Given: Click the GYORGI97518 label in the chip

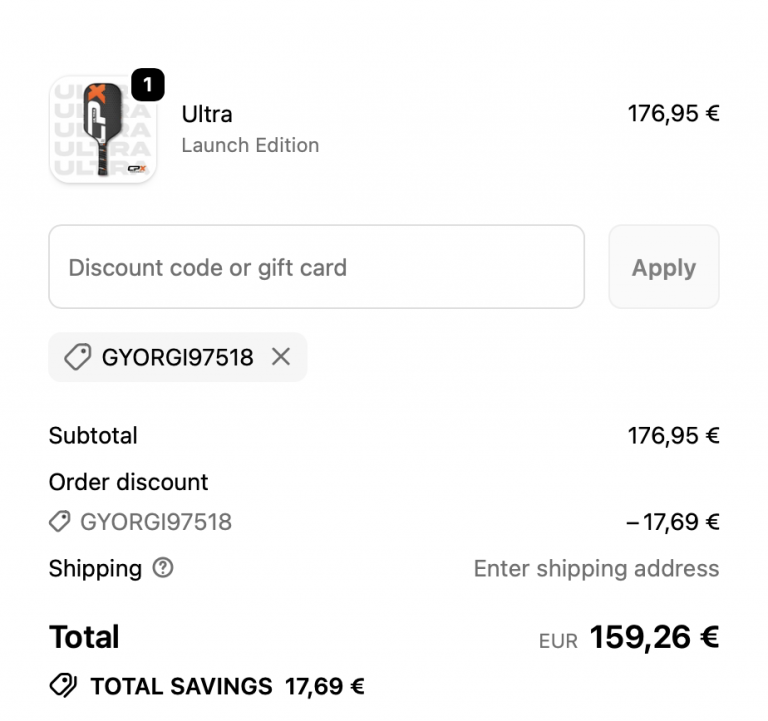Looking at the screenshot, I should 177,357.
